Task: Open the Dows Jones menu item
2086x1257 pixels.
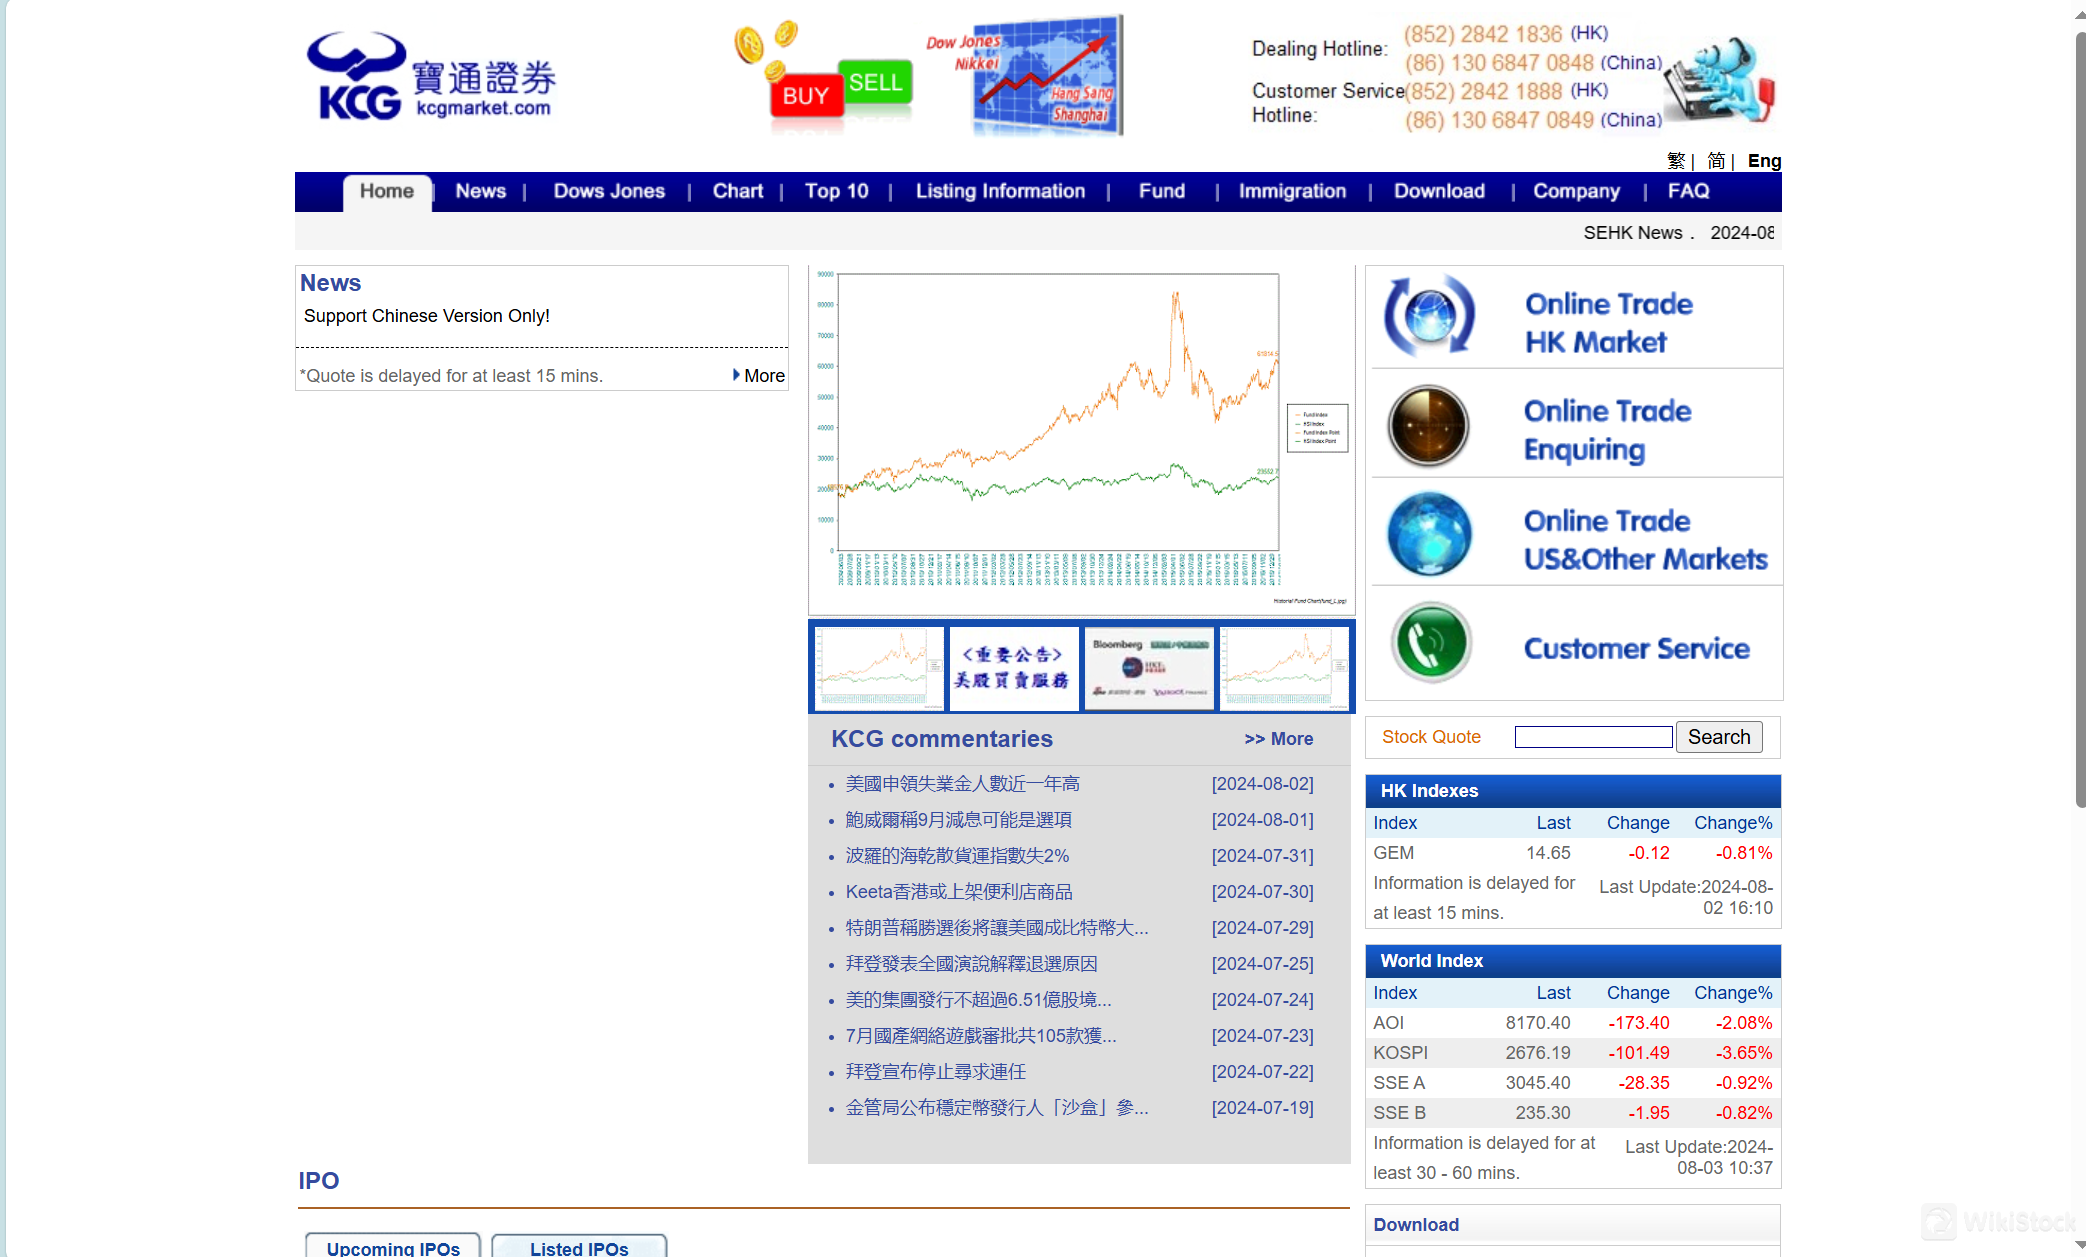Action: point(609,191)
